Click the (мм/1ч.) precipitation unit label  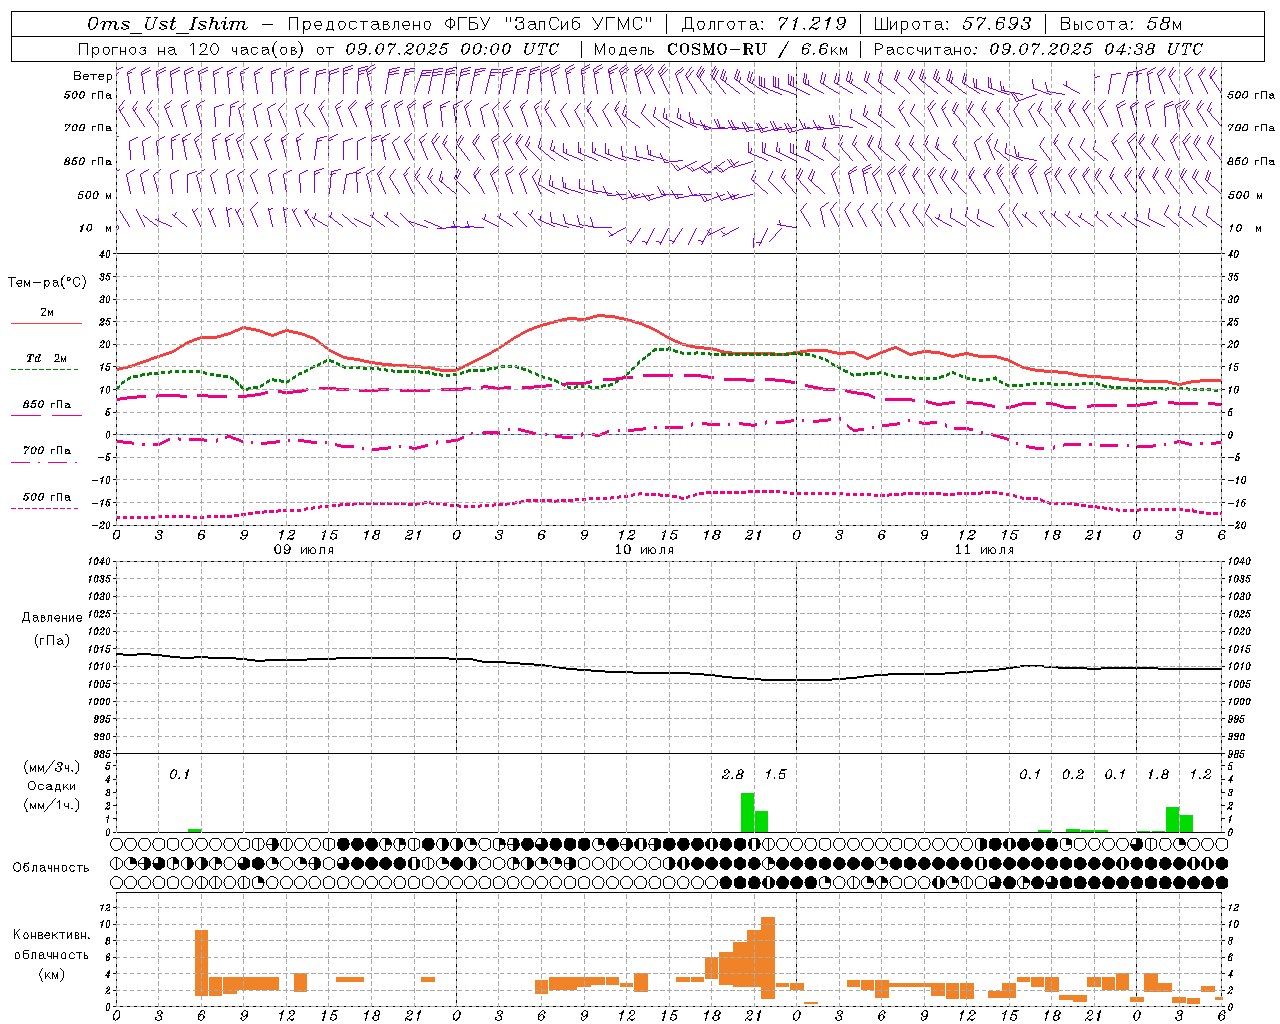[x=52, y=805]
